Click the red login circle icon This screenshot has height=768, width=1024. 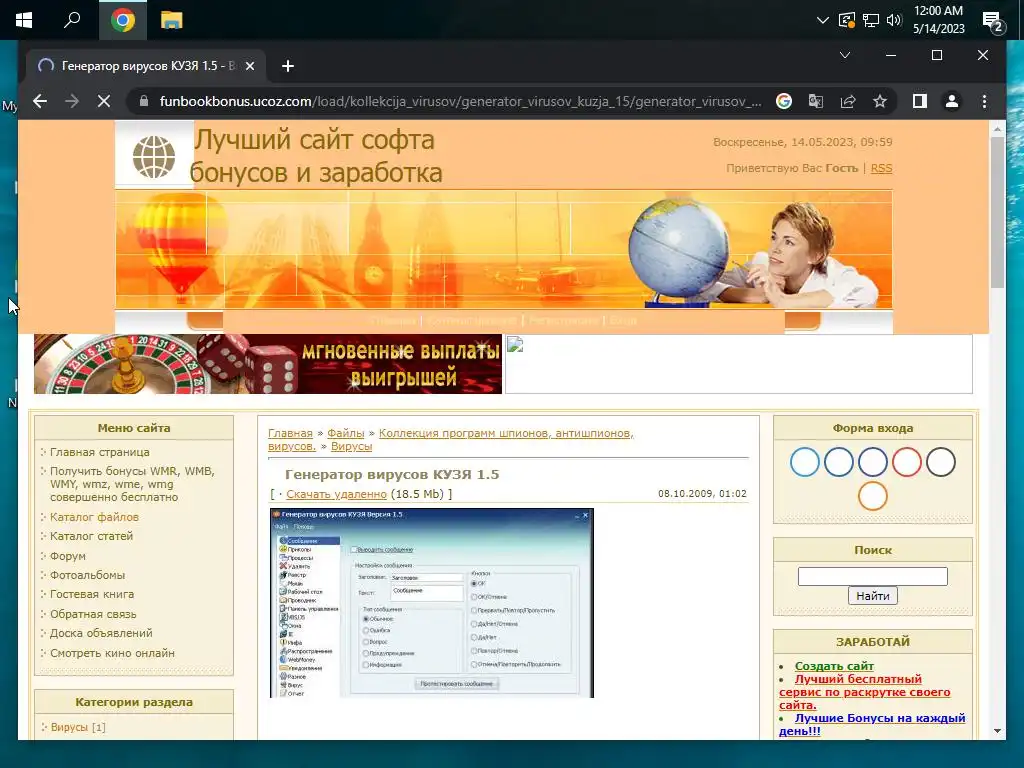[906, 462]
